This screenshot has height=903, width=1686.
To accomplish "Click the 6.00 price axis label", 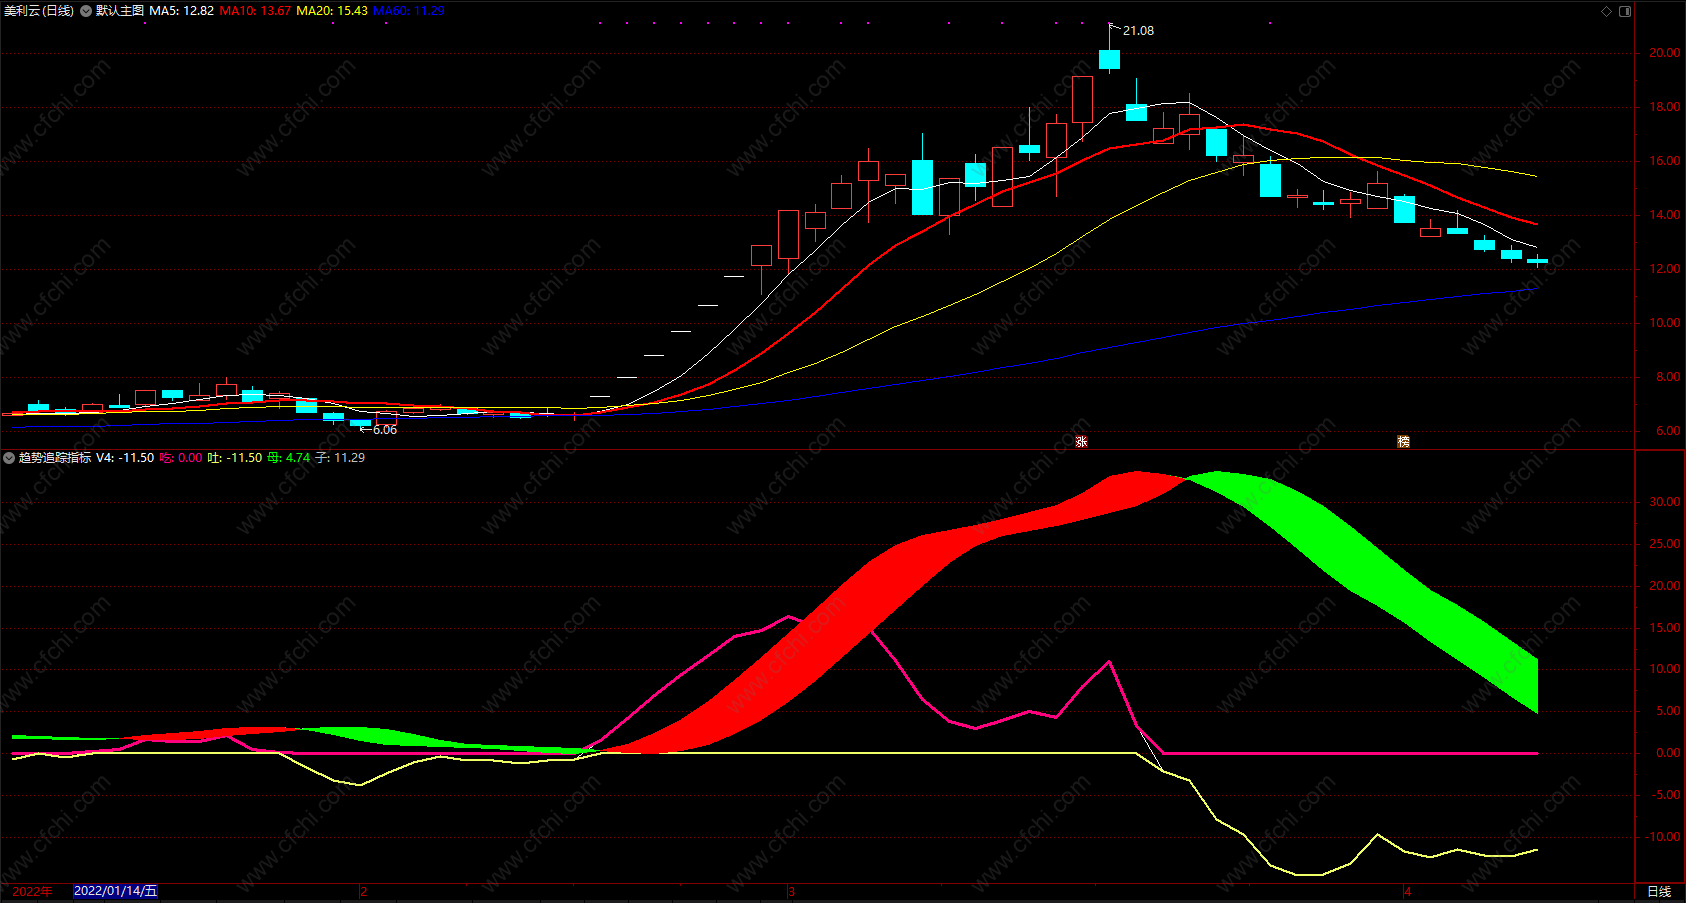I will 1668,431.
